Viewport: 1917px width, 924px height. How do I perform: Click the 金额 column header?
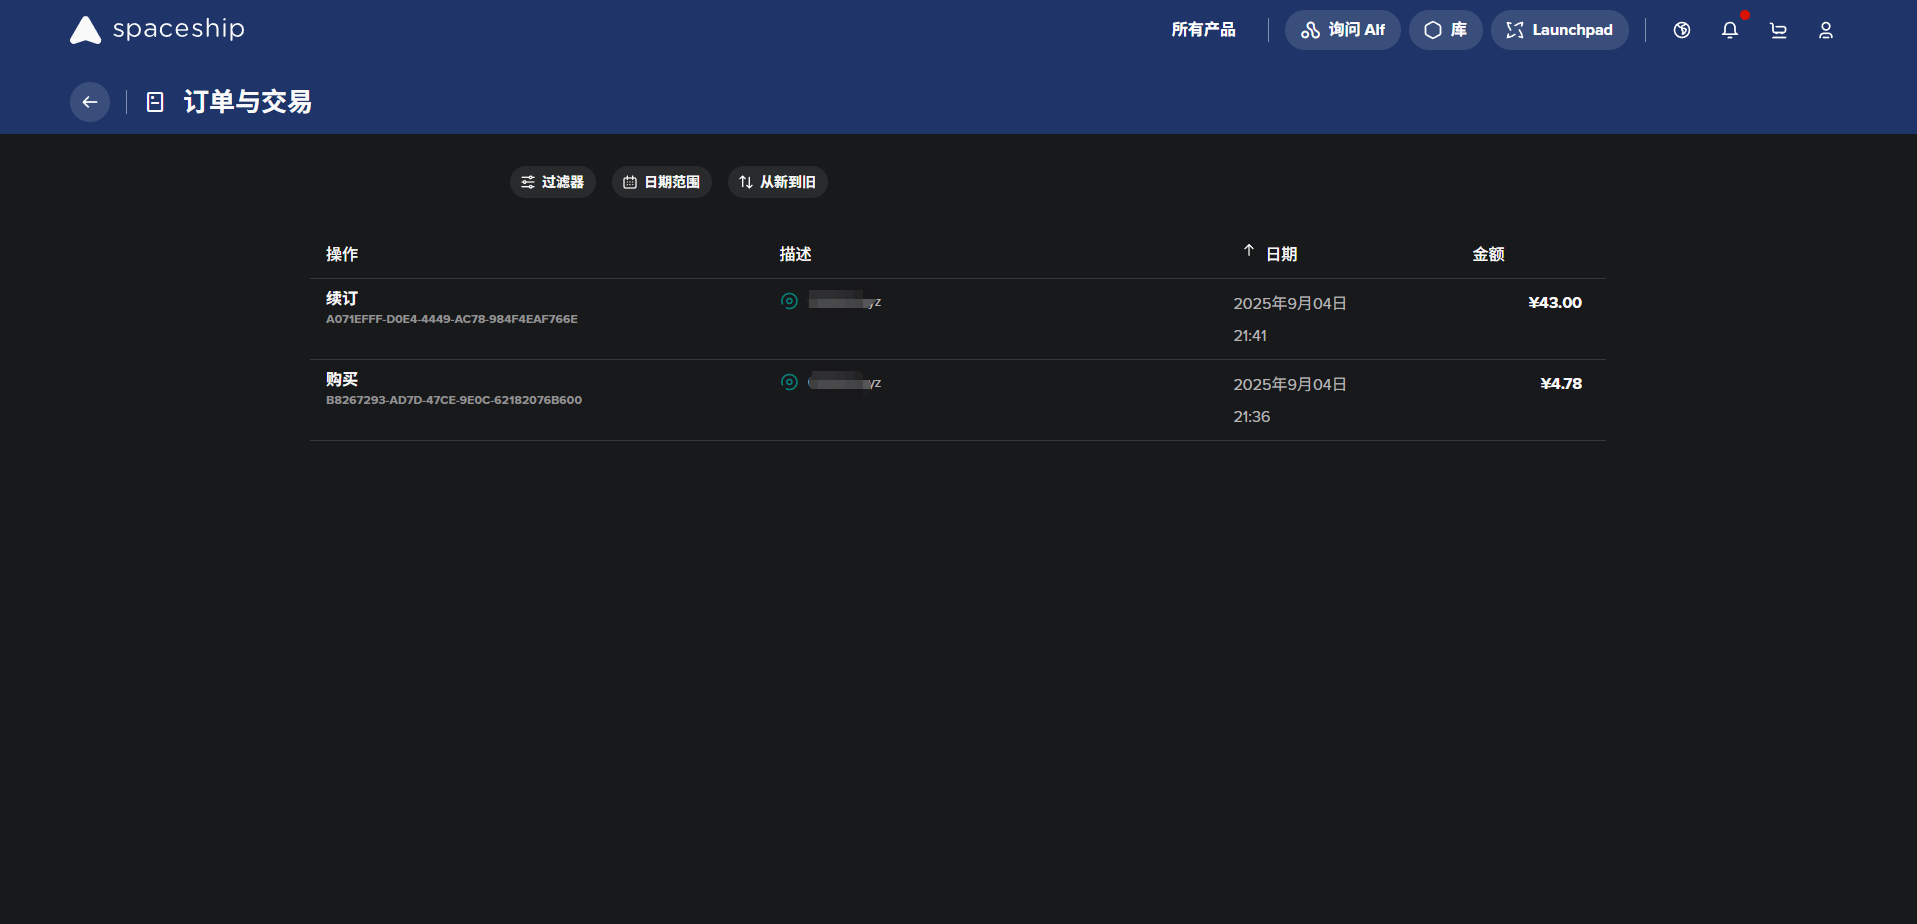(x=1488, y=254)
